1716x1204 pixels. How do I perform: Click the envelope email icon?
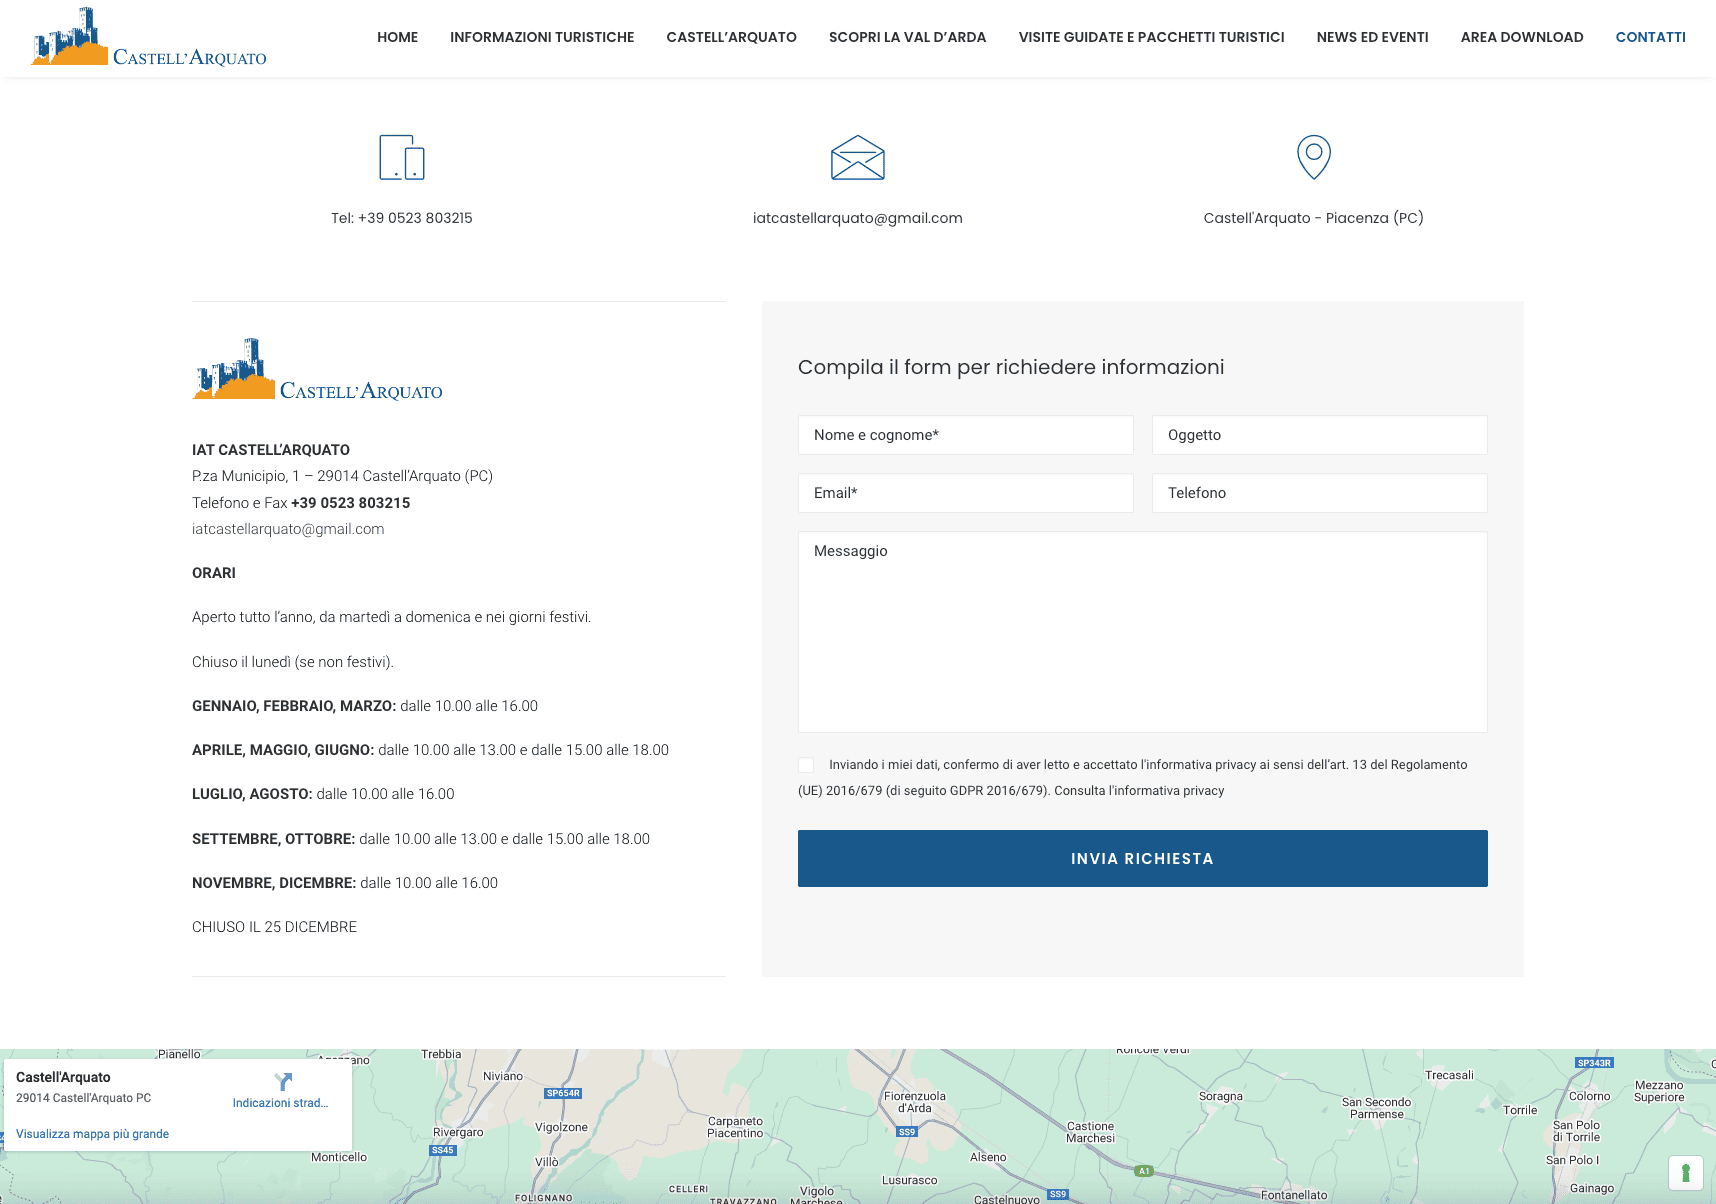click(x=857, y=158)
